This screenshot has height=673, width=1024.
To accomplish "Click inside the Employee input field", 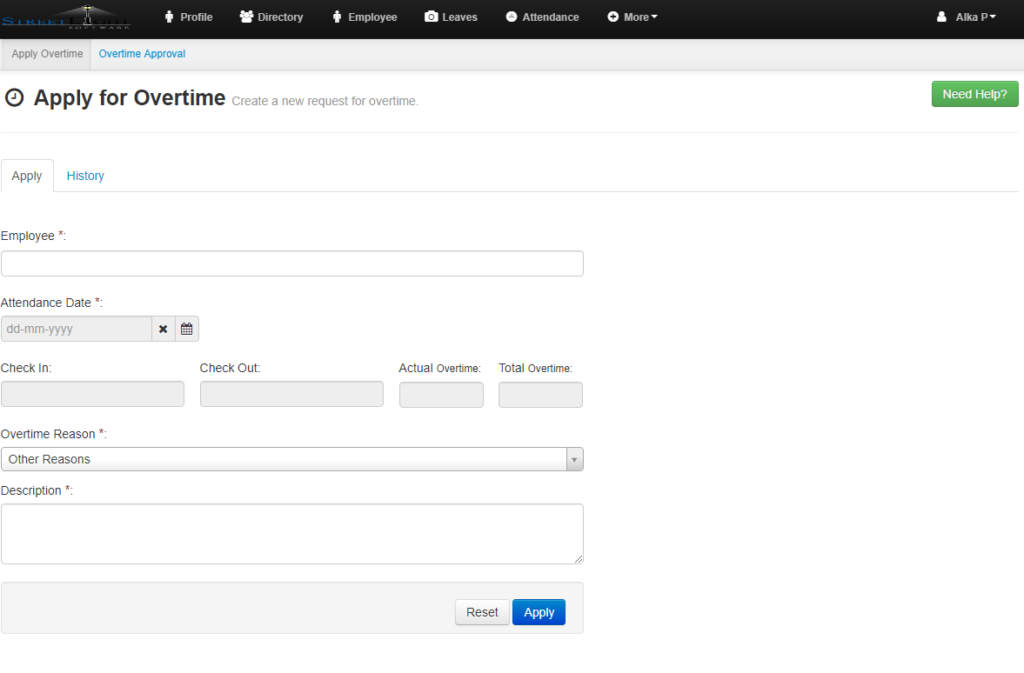I will 292,263.
